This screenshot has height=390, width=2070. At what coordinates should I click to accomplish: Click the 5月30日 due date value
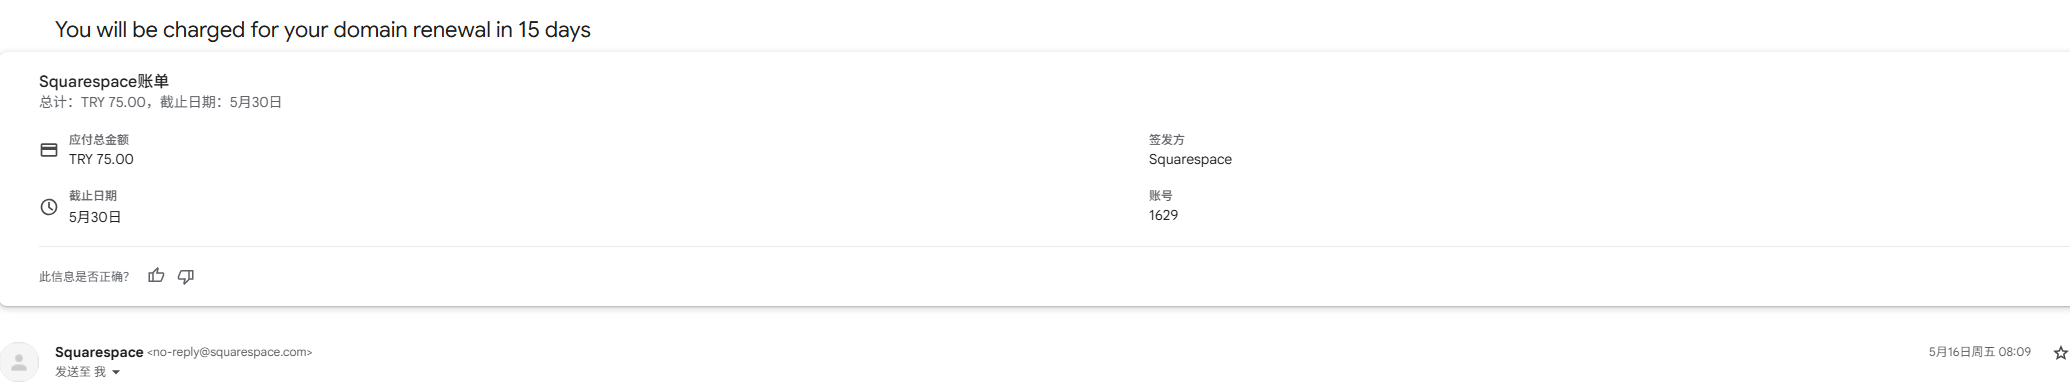[x=95, y=217]
